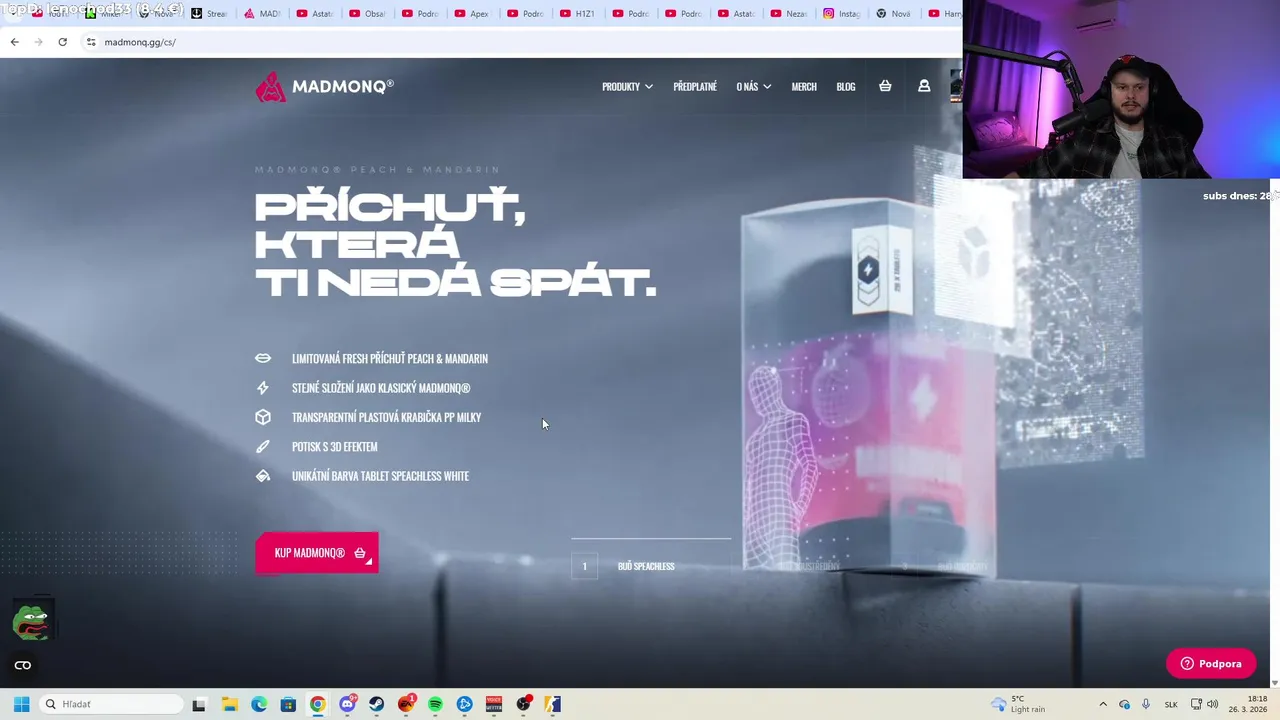Switch to the Instagram browser tab

(x=843, y=14)
